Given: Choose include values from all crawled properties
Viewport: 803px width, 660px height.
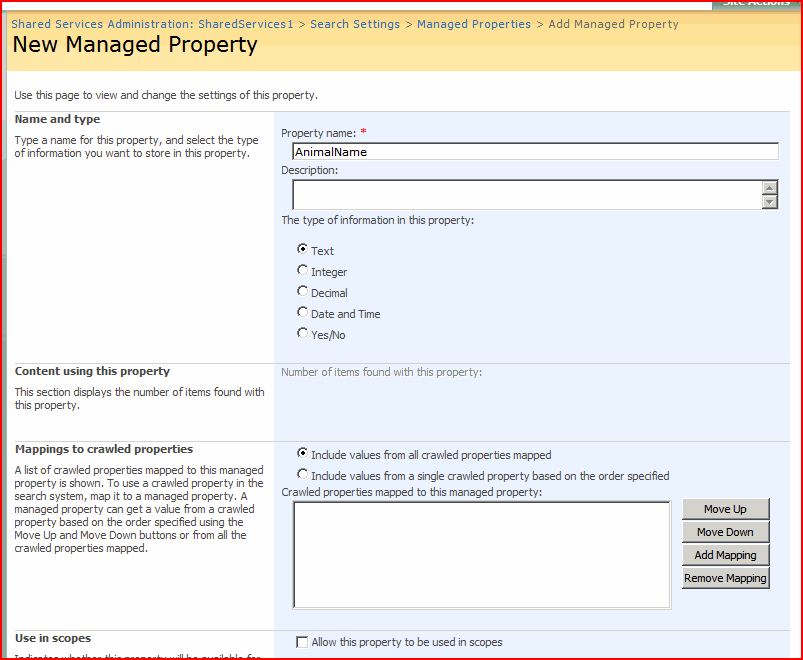Looking at the screenshot, I should tap(303, 454).
